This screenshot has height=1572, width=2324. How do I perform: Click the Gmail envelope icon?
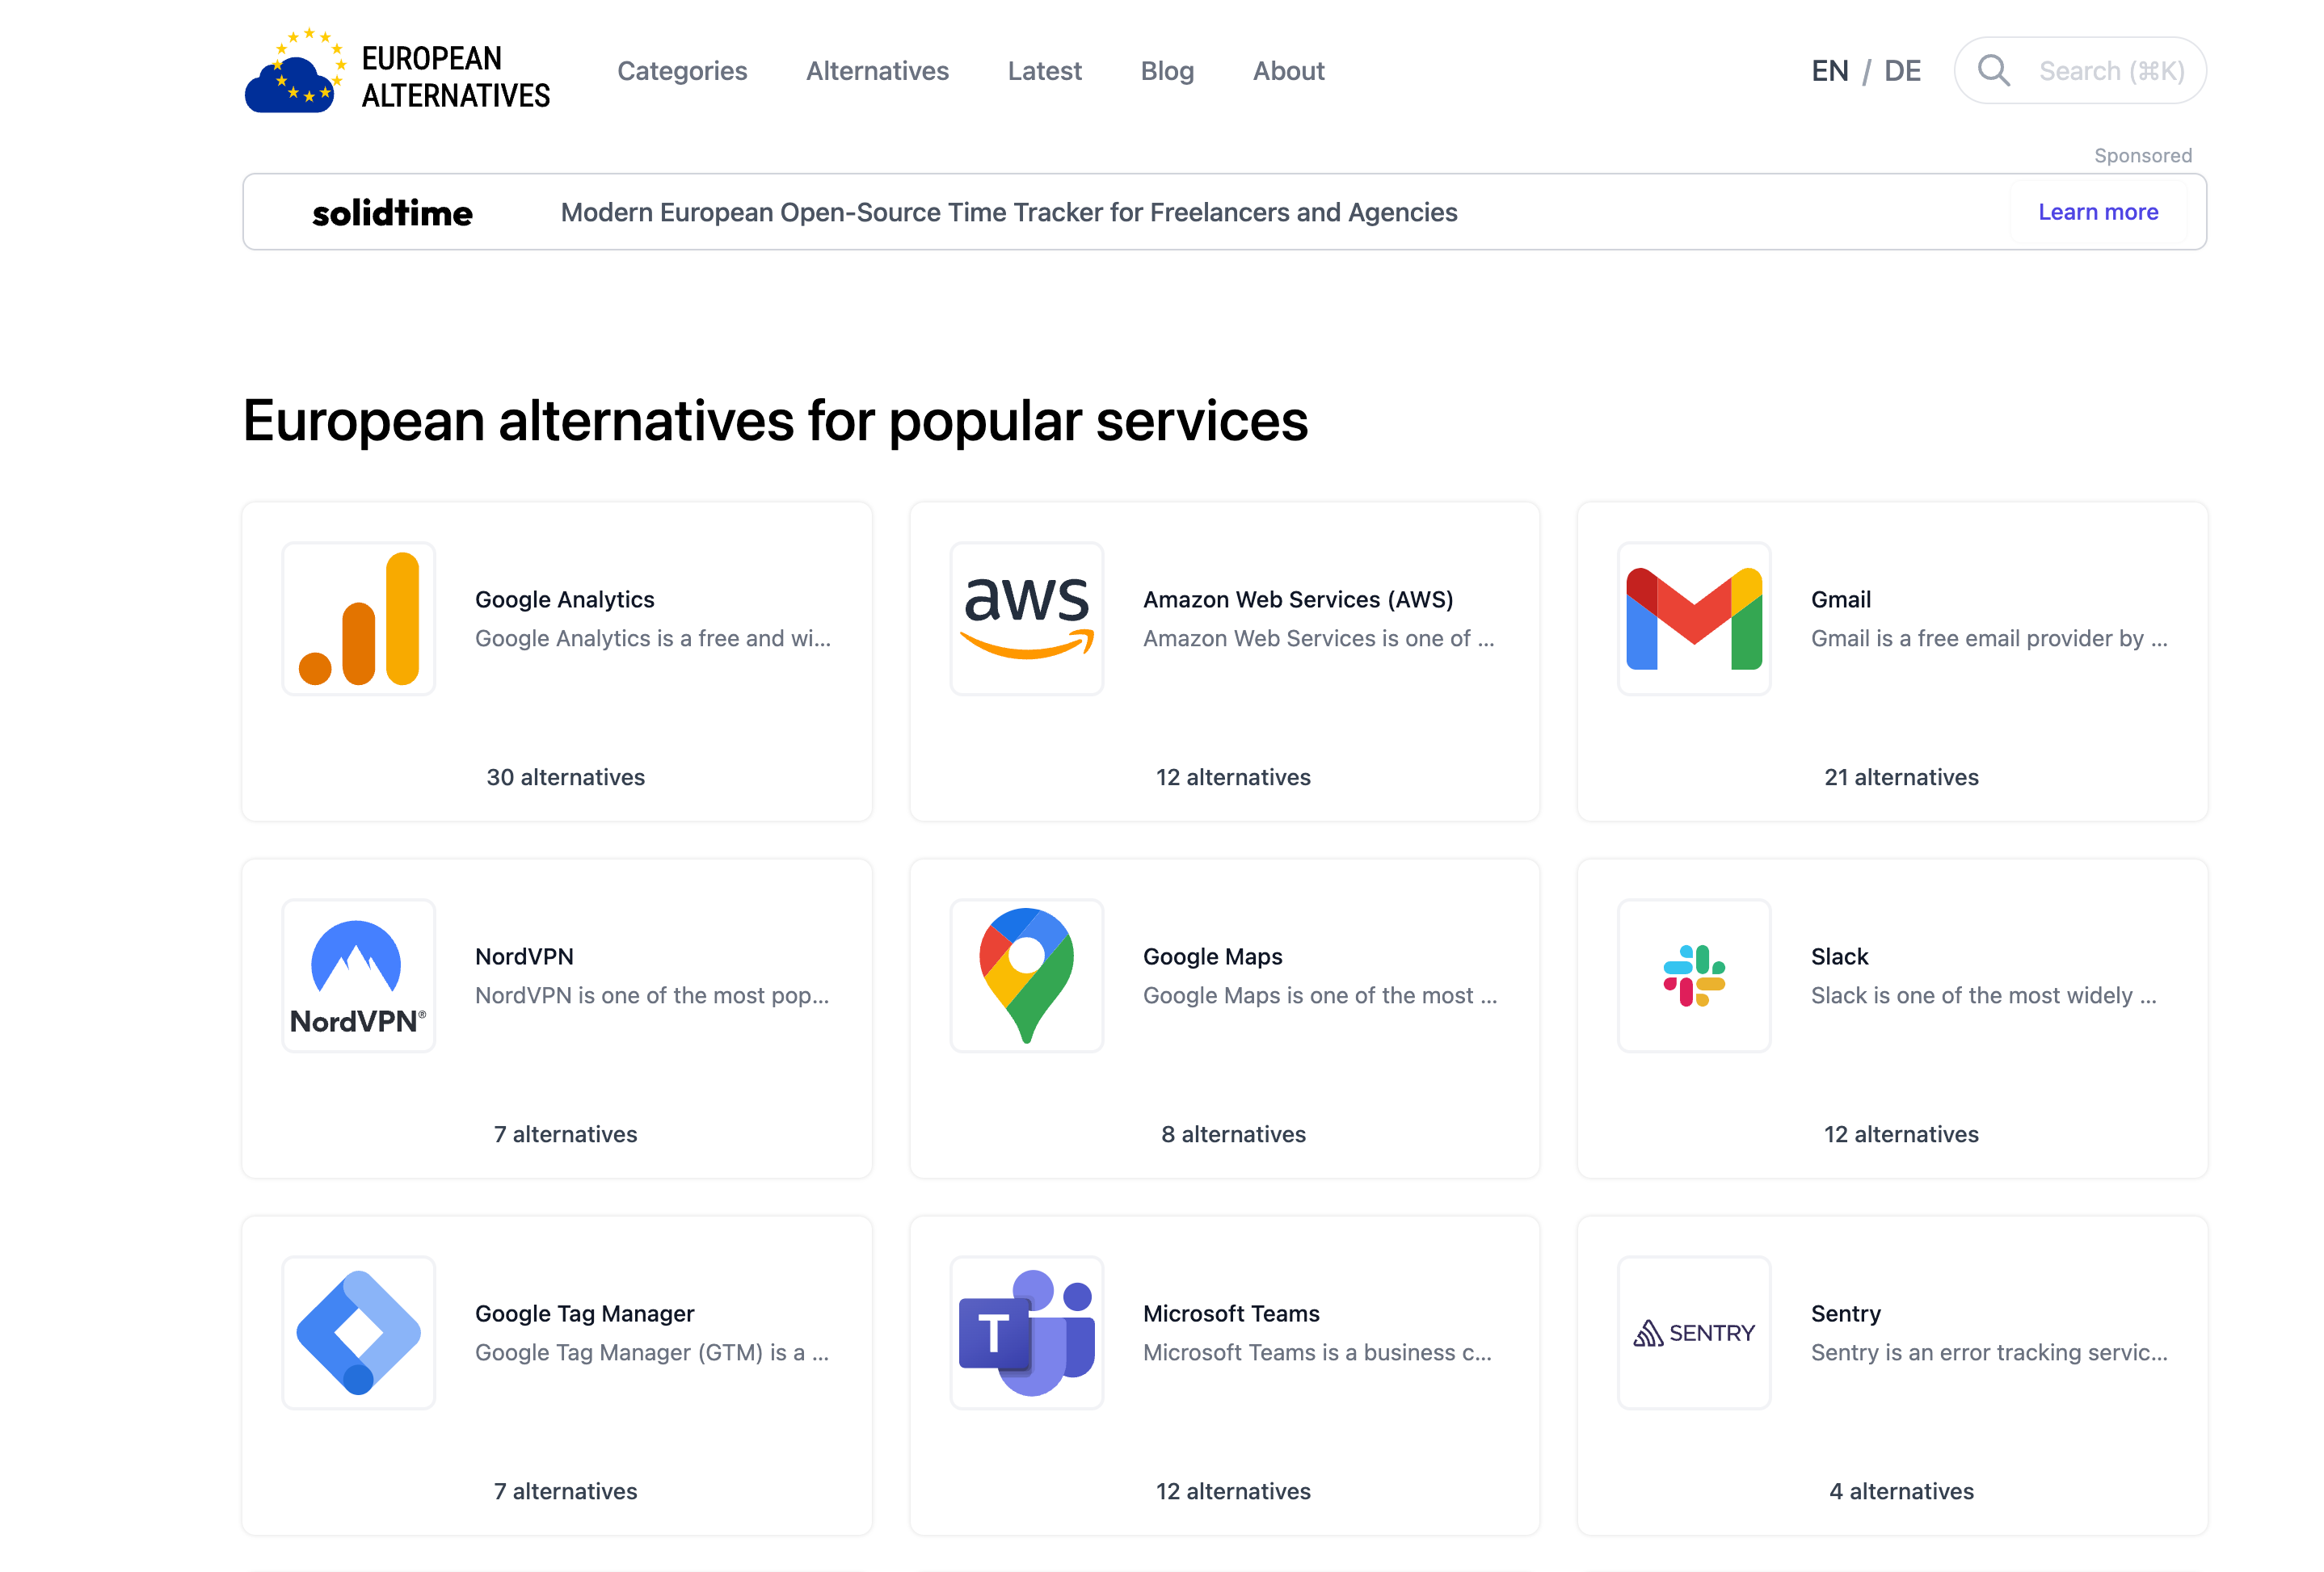click(x=1694, y=618)
